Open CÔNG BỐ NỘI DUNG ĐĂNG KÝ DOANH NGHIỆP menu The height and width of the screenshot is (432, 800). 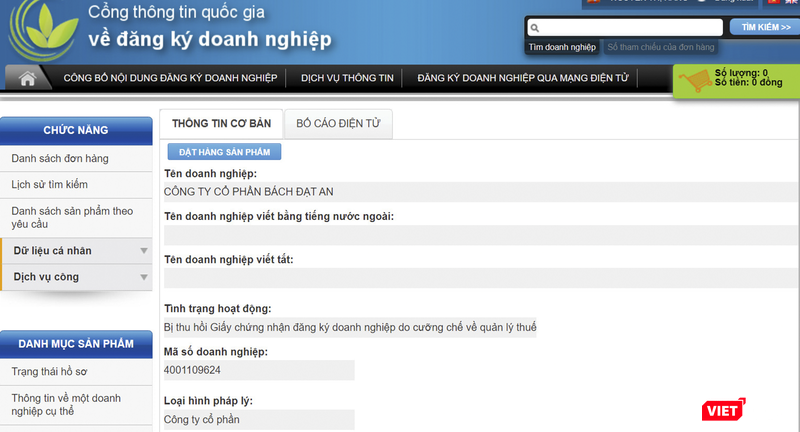coord(170,78)
